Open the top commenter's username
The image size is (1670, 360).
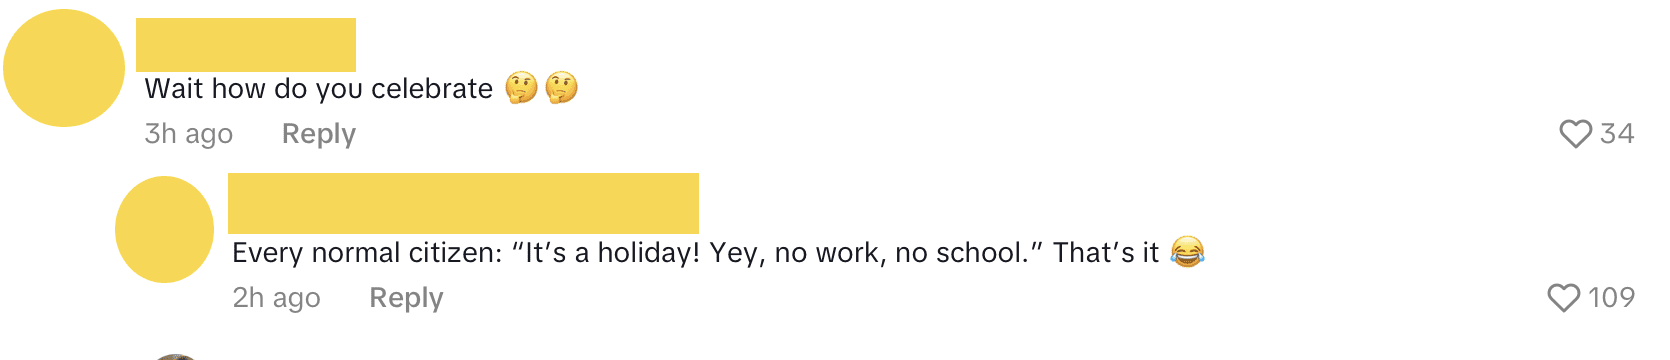[246, 45]
